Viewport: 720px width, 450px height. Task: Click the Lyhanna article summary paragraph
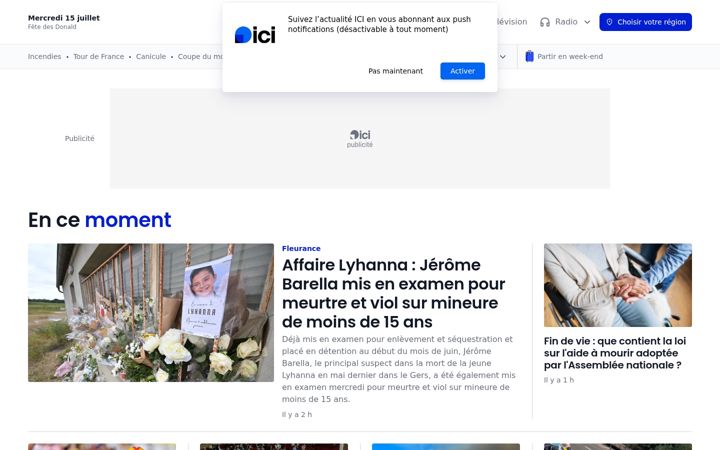click(399, 369)
